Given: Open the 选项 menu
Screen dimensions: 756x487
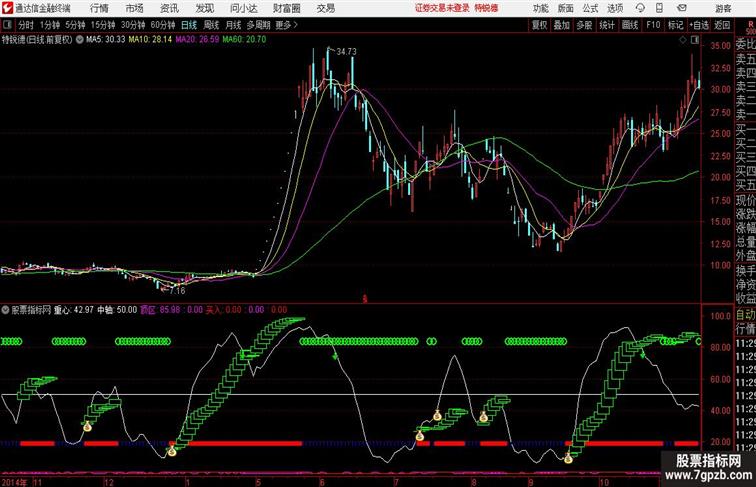Looking at the screenshot, I should [615, 8].
